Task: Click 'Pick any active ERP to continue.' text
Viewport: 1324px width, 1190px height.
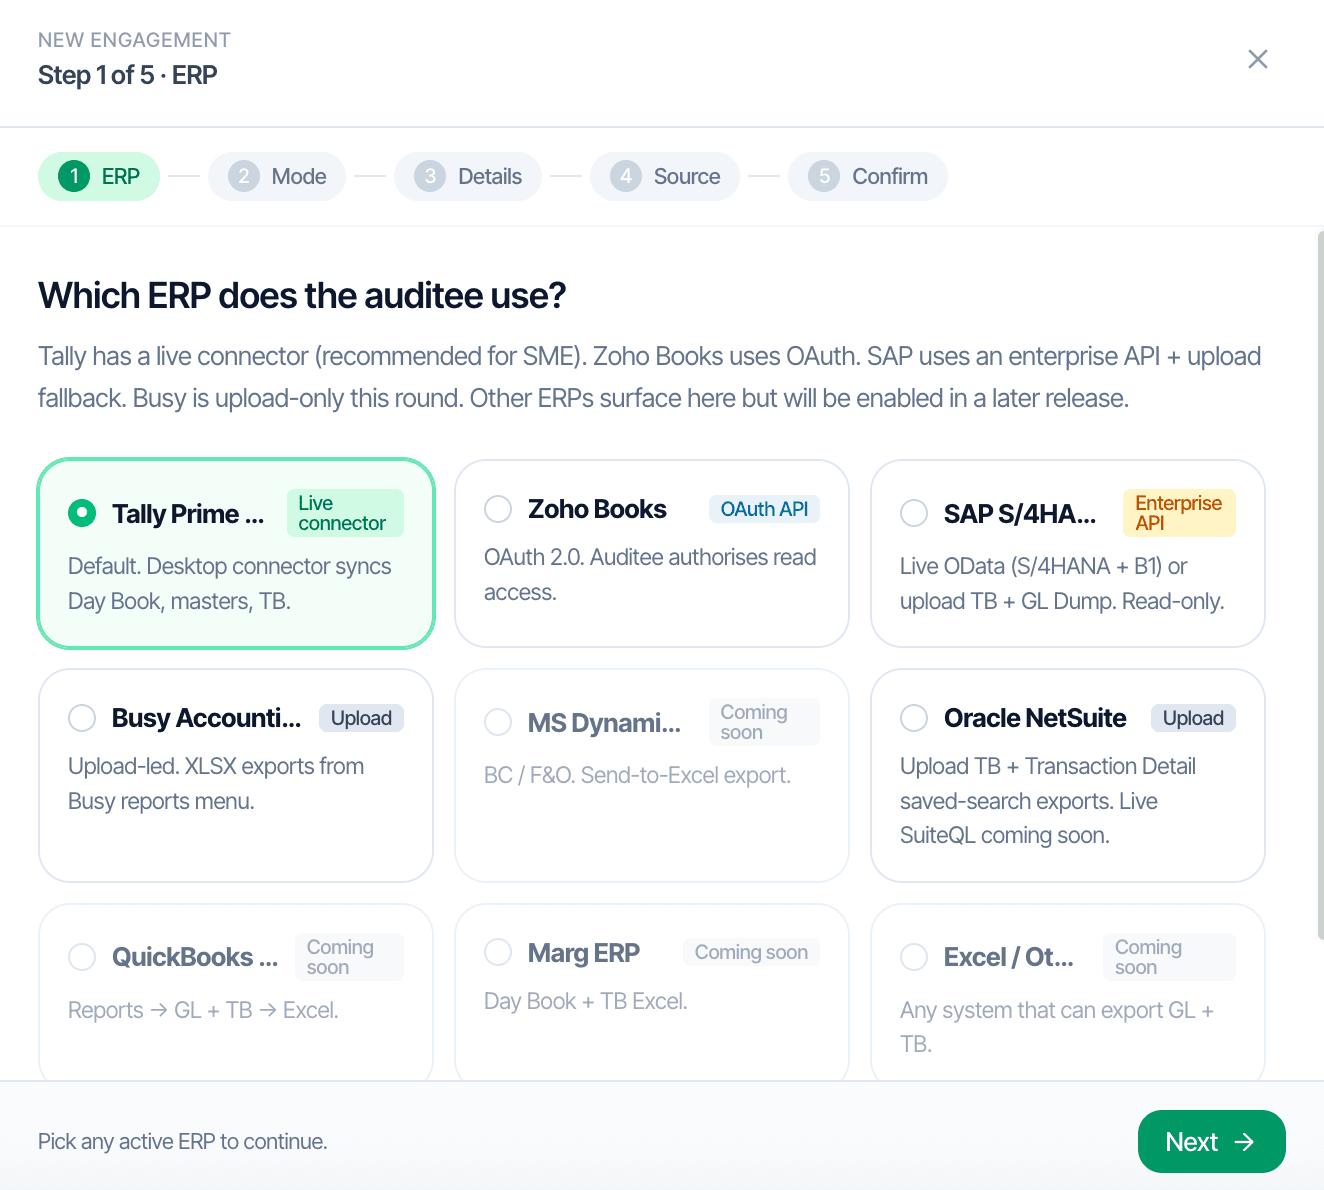Action: [183, 1141]
